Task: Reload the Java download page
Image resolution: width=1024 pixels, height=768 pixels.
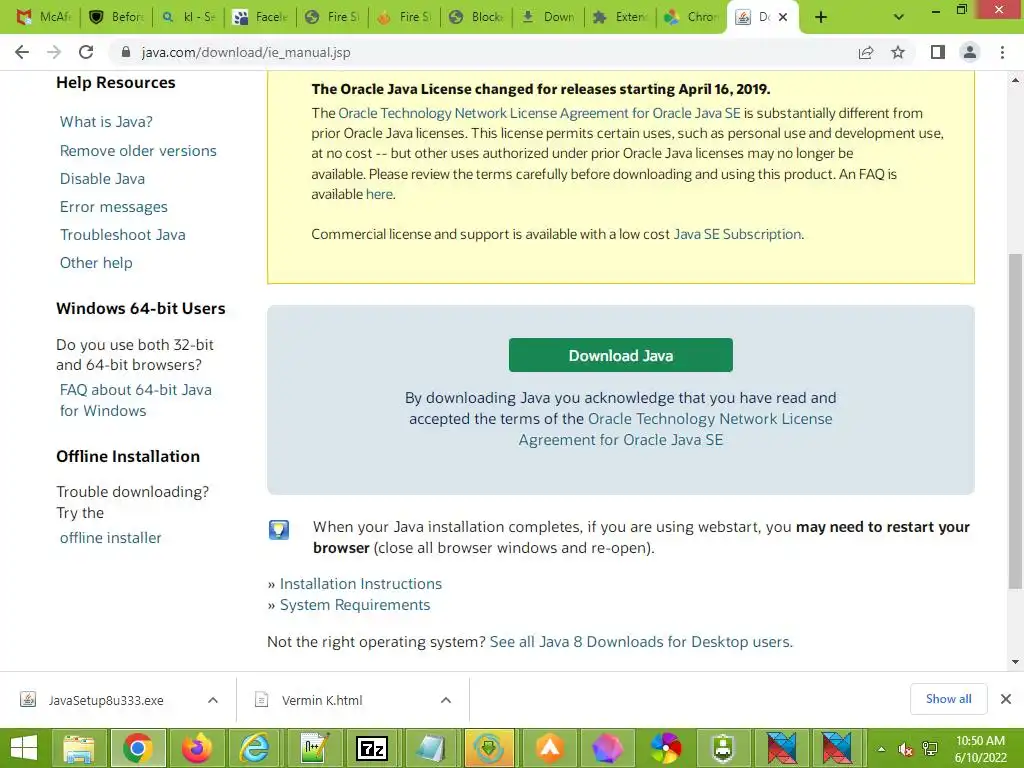Action: [86, 52]
